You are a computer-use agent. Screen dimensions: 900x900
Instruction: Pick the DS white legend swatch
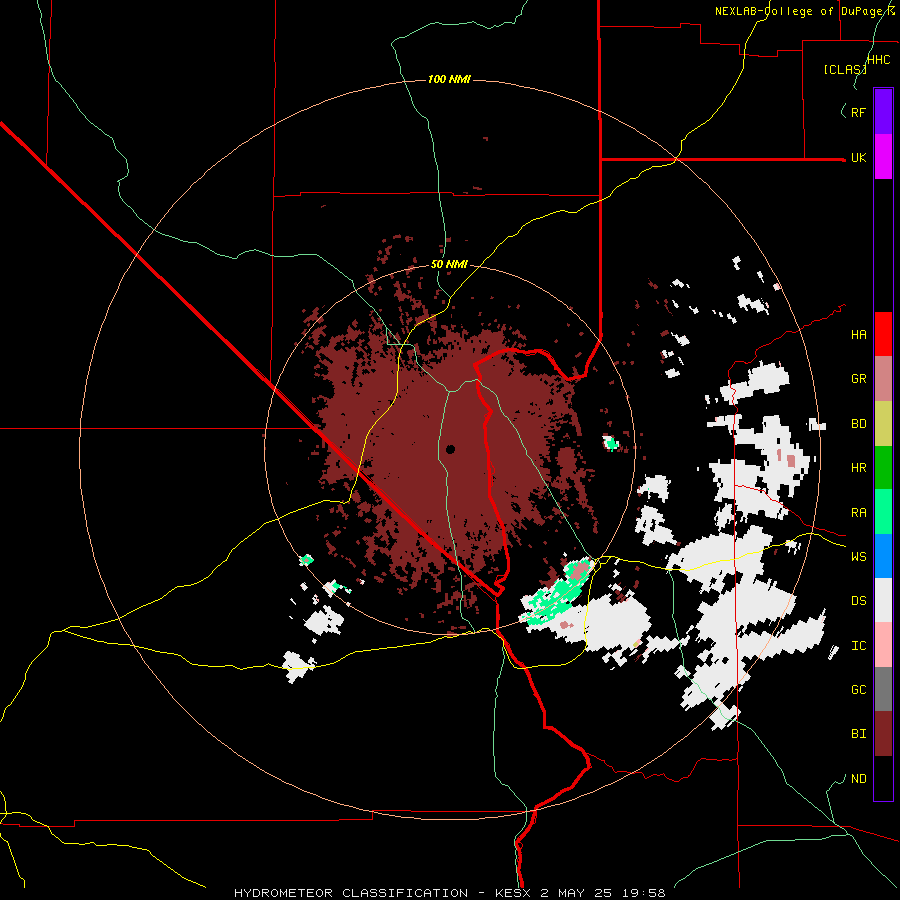click(883, 600)
